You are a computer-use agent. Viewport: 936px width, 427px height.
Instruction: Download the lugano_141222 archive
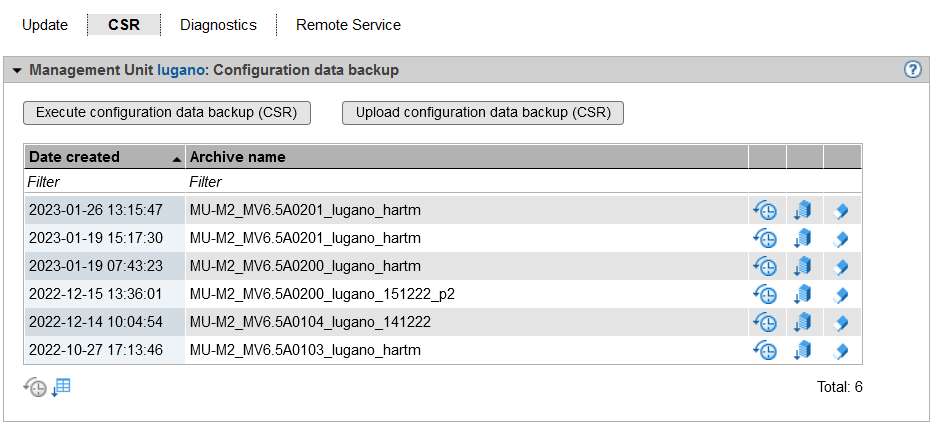coord(803,322)
